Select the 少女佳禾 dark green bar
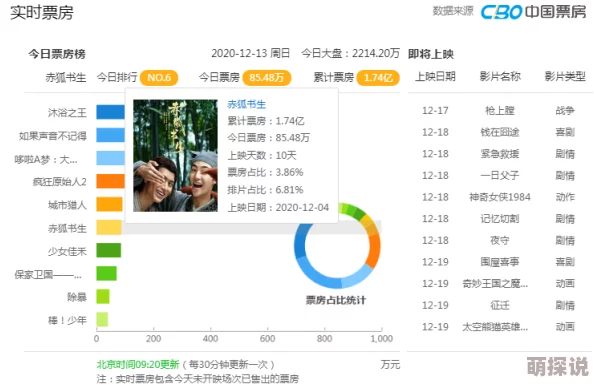The width and height of the screenshot is (594, 385). tap(109, 250)
